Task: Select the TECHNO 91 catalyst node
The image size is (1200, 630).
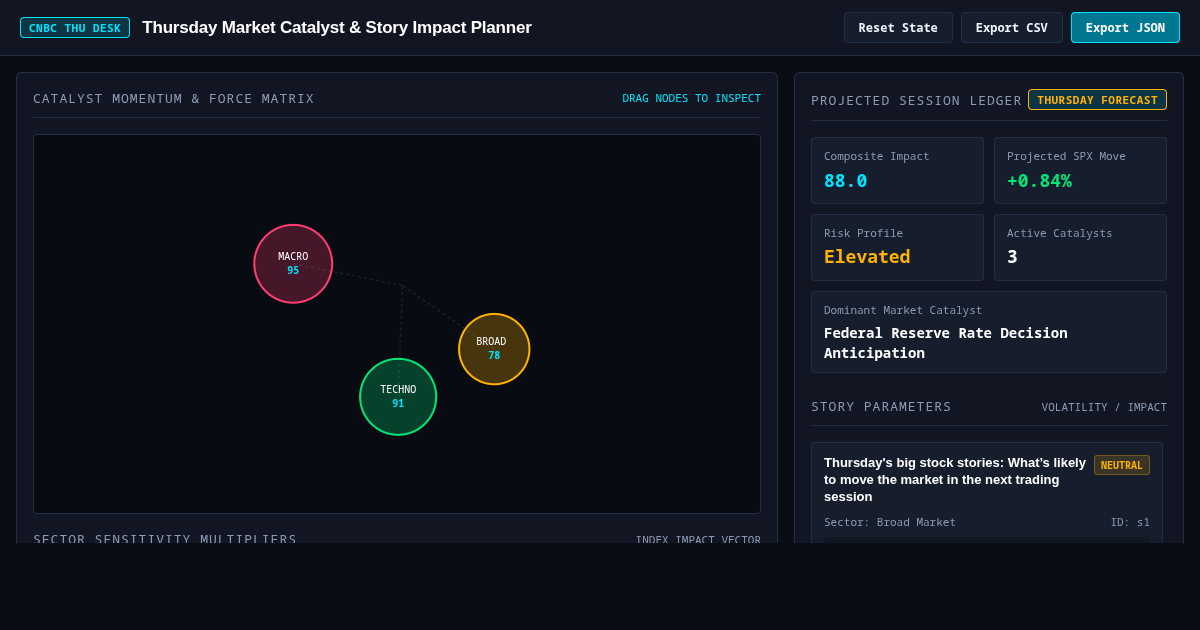Action: point(398,397)
